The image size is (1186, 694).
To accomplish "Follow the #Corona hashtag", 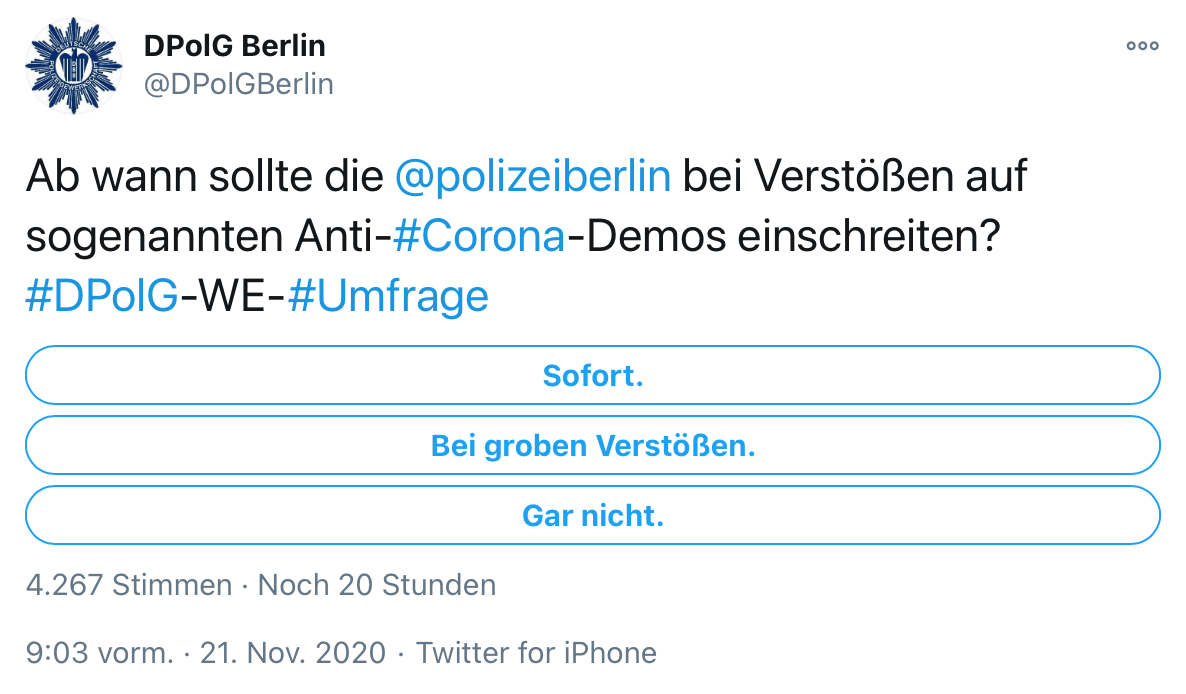I will click(480, 237).
